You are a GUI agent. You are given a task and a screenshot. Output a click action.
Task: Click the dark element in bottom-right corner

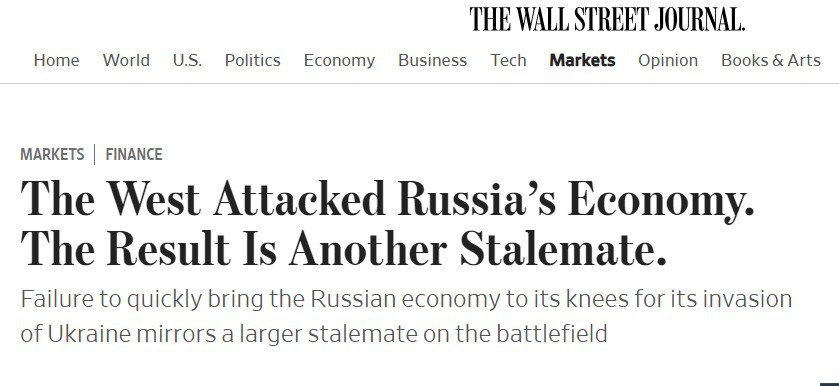[x=829, y=384]
